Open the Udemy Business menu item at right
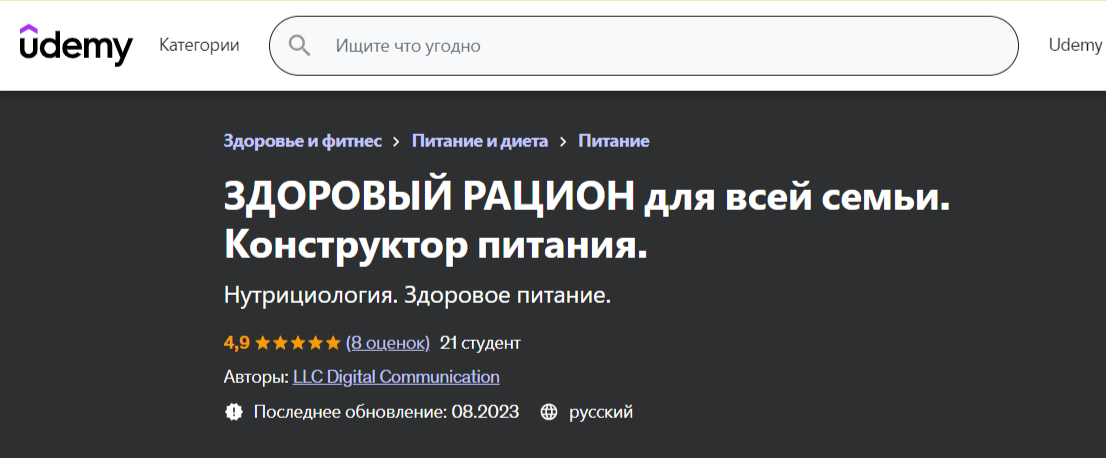The height and width of the screenshot is (458, 1106). [1077, 46]
